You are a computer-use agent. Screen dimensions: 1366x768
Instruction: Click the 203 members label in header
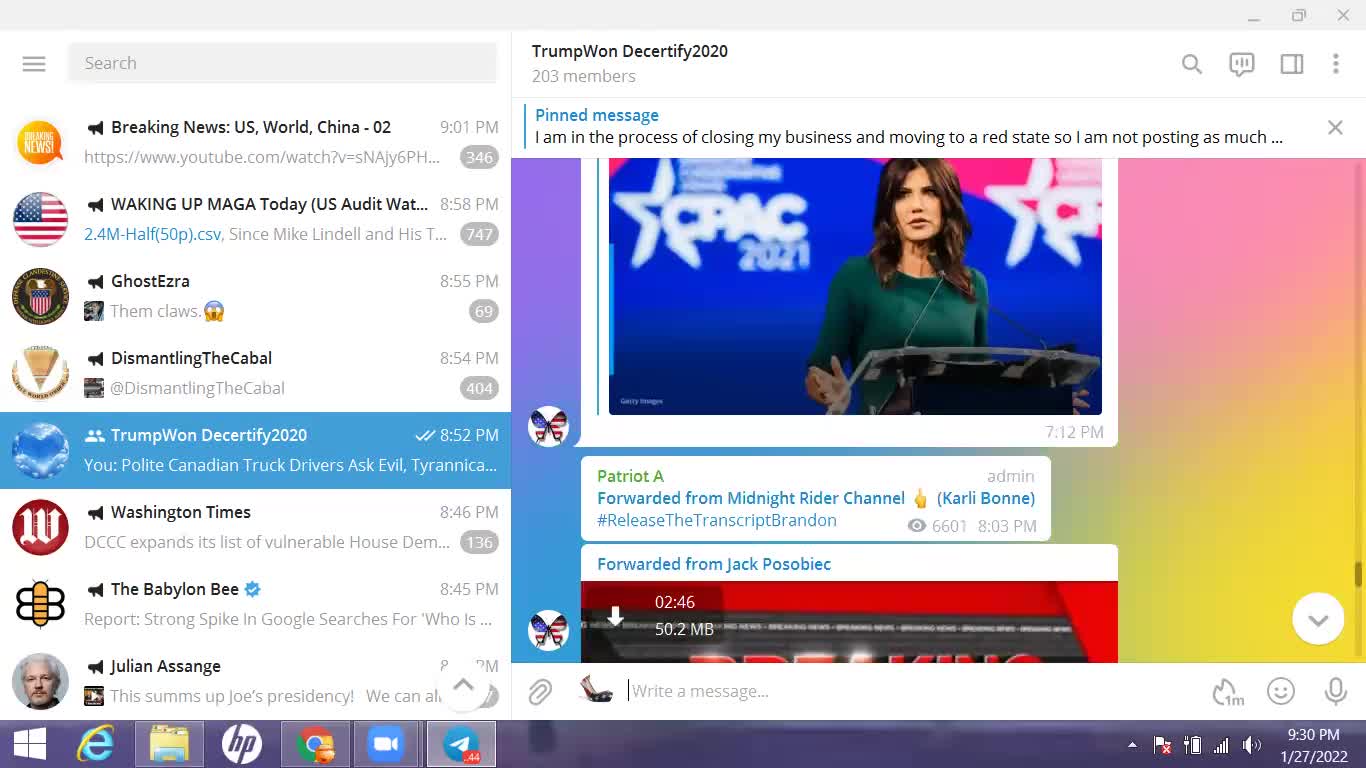click(x=583, y=76)
